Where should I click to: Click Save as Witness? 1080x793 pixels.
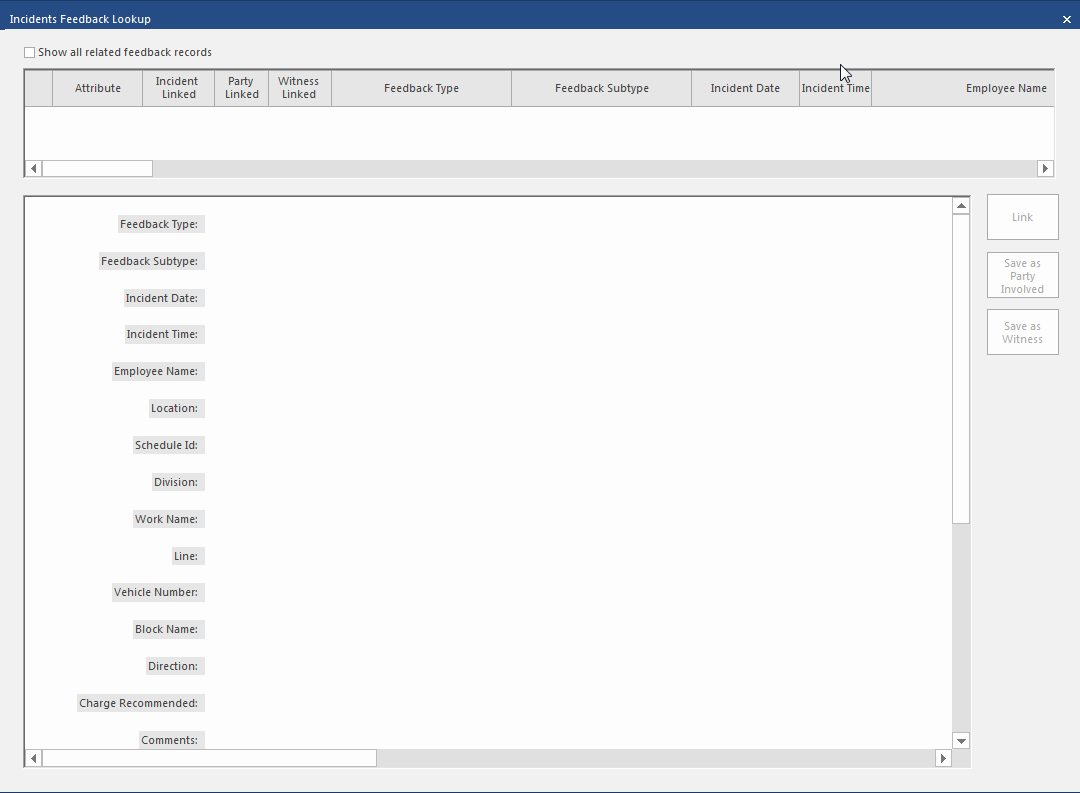coord(1022,331)
